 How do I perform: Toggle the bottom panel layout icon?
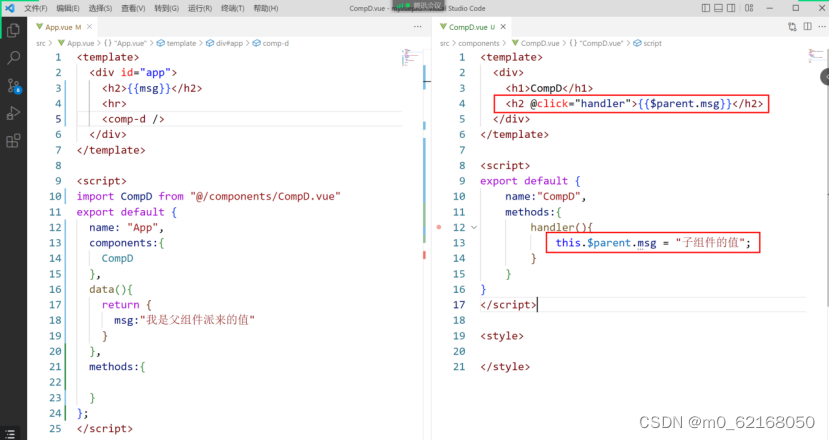click(x=718, y=8)
